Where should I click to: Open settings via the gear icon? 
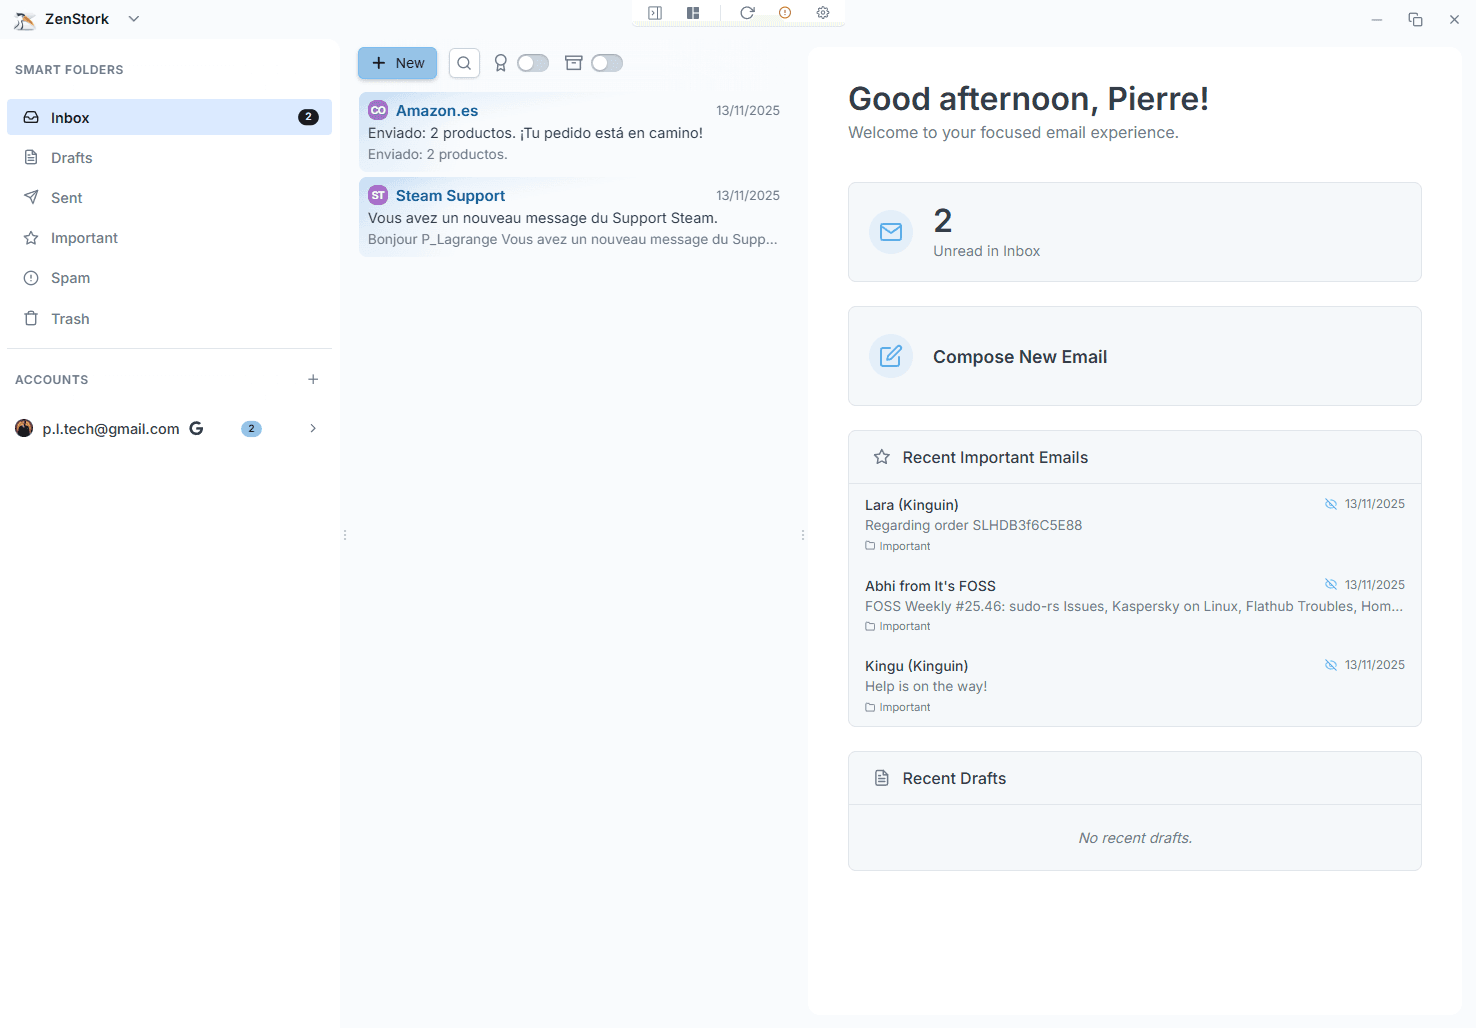[x=823, y=13]
